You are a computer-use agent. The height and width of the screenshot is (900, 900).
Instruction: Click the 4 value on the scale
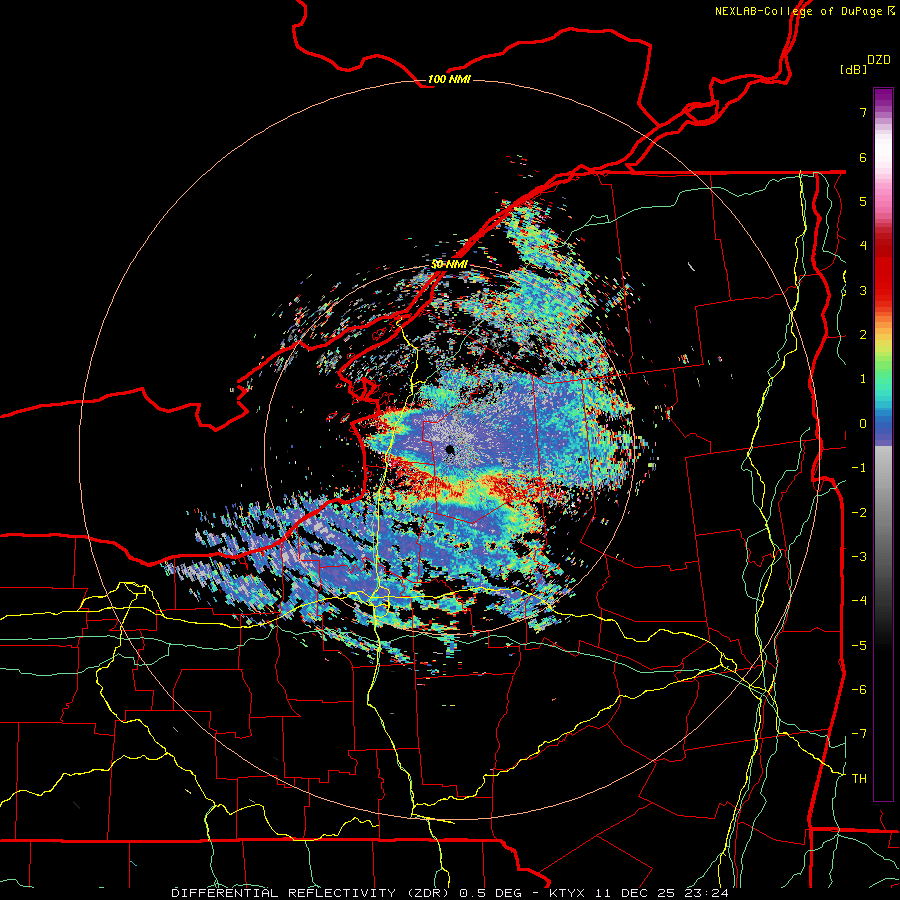click(x=863, y=246)
